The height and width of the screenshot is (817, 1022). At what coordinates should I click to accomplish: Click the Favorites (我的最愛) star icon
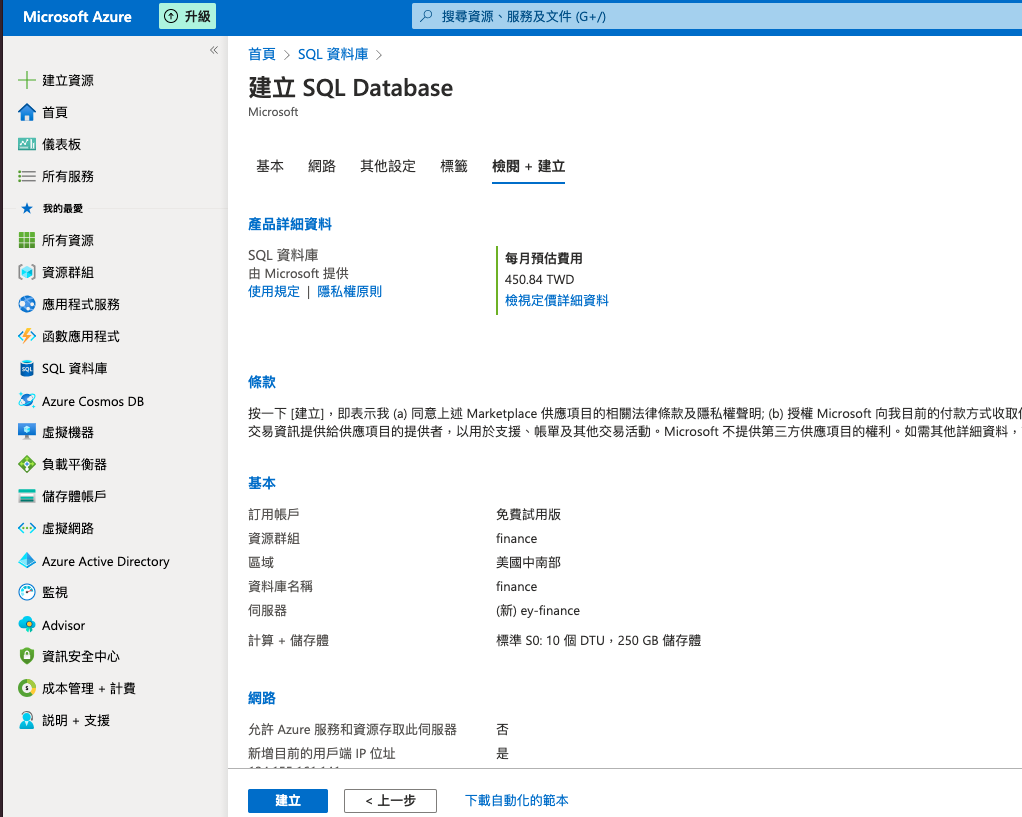(x=27, y=208)
